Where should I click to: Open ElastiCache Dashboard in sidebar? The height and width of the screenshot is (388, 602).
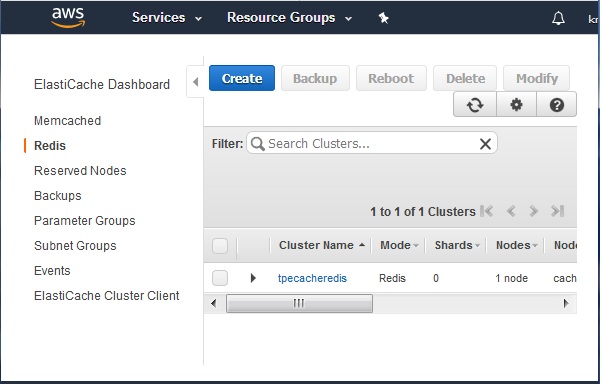click(102, 84)
